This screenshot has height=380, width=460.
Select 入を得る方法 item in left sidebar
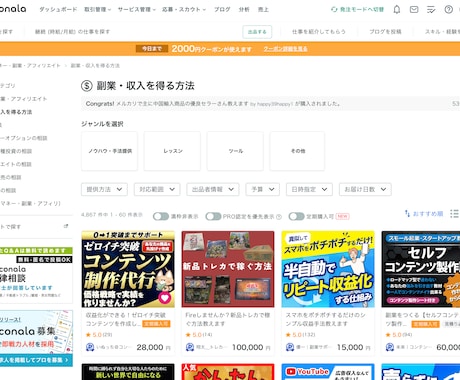point(16,112)
